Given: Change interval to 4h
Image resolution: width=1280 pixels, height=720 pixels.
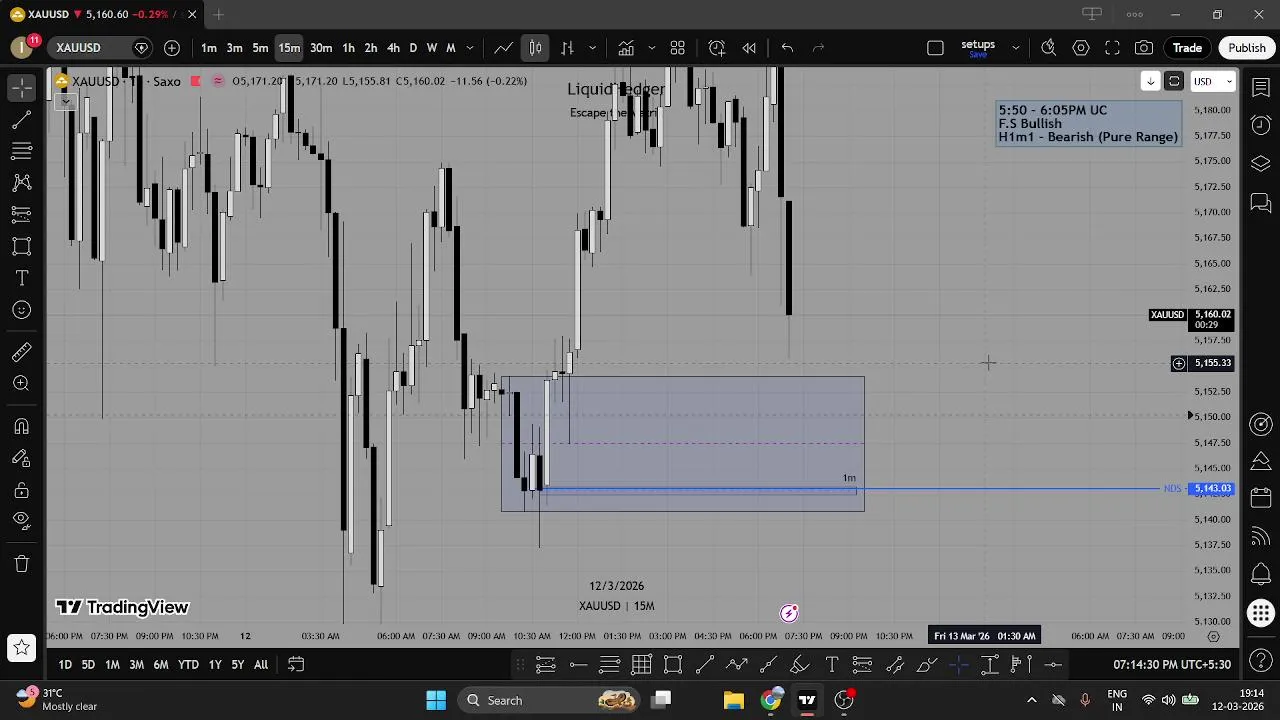Looking at the screenshot, I should pos(393,48).
